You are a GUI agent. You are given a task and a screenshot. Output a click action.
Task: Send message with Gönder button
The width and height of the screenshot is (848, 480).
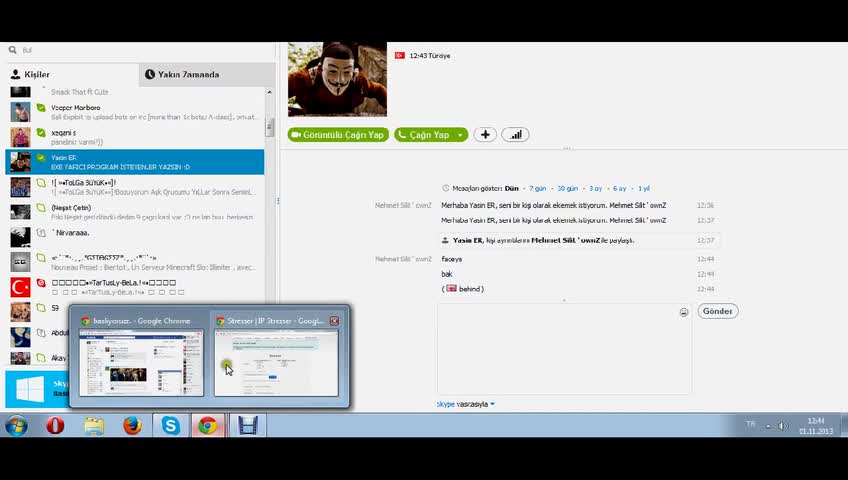pyautogui.click(x=718, y=311)
